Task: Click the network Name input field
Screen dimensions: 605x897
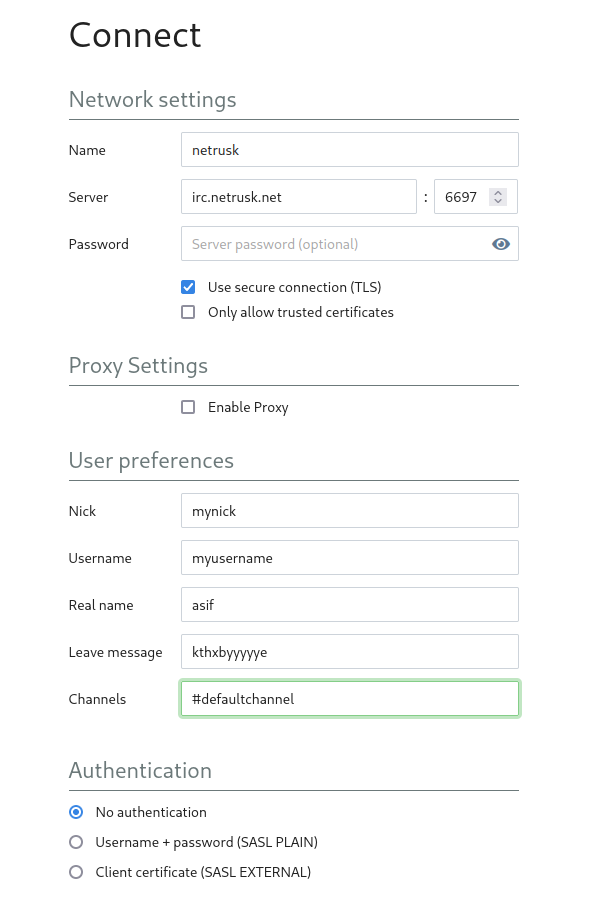Action: 349,150
